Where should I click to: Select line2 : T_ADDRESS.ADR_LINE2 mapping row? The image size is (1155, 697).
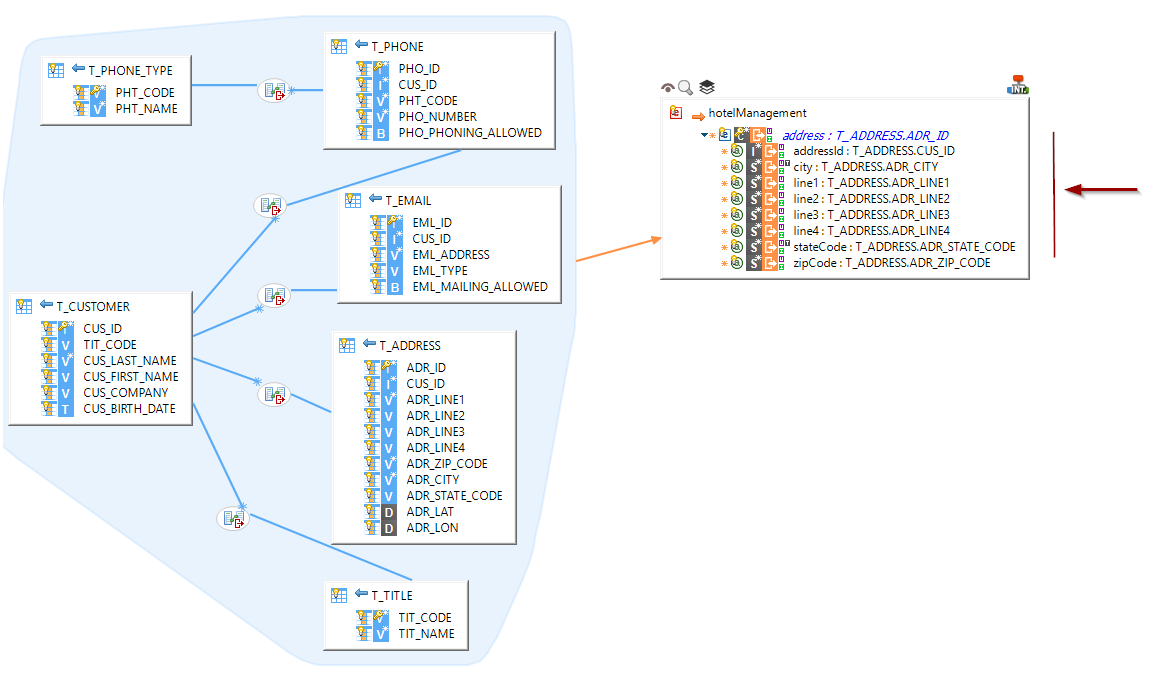[871, 199]
